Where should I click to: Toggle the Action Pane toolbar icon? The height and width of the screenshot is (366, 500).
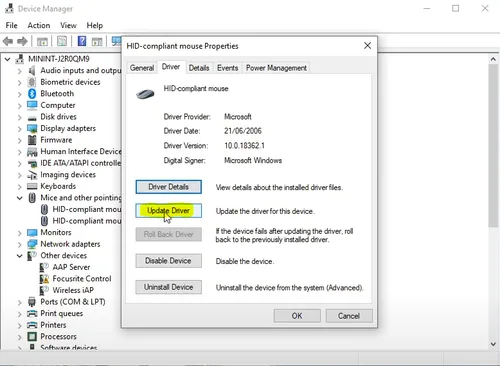pyautogui.click(x=97, y=41)
